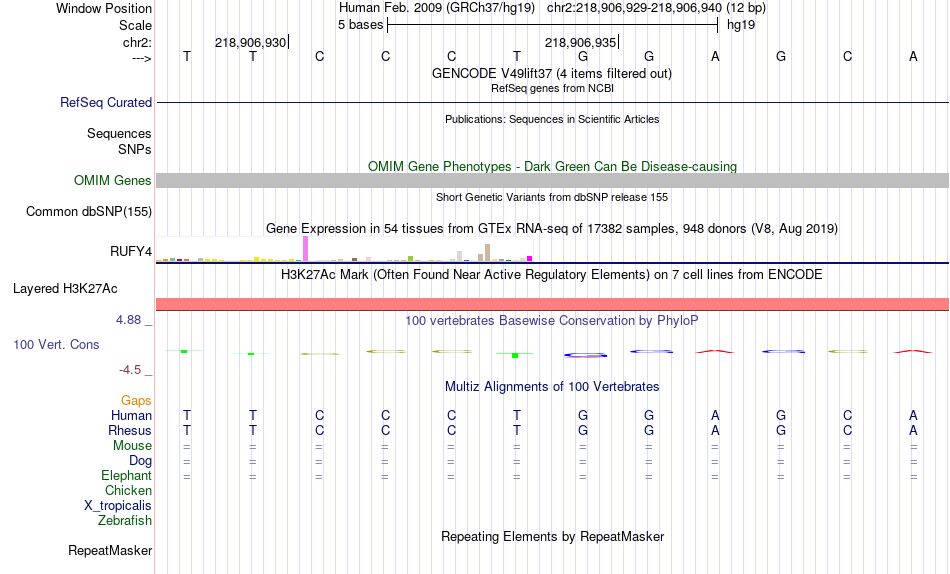Click the RefSeq Curated track label

106,102
